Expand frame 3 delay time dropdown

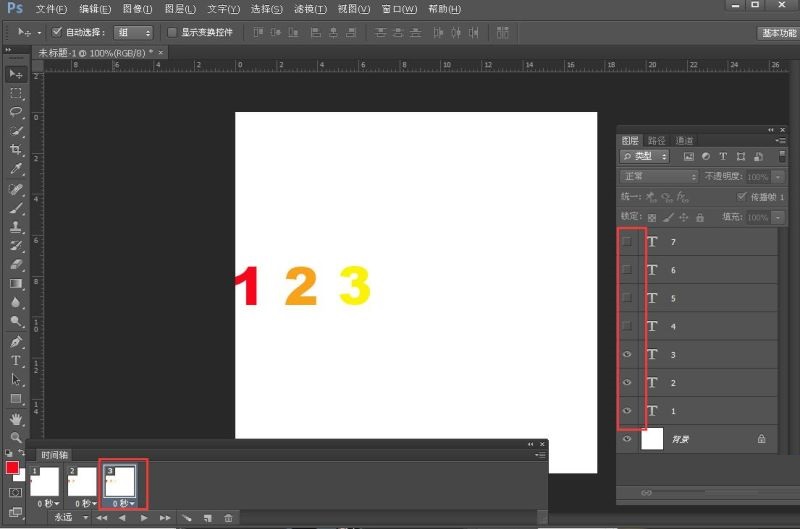tap(124, 503)
